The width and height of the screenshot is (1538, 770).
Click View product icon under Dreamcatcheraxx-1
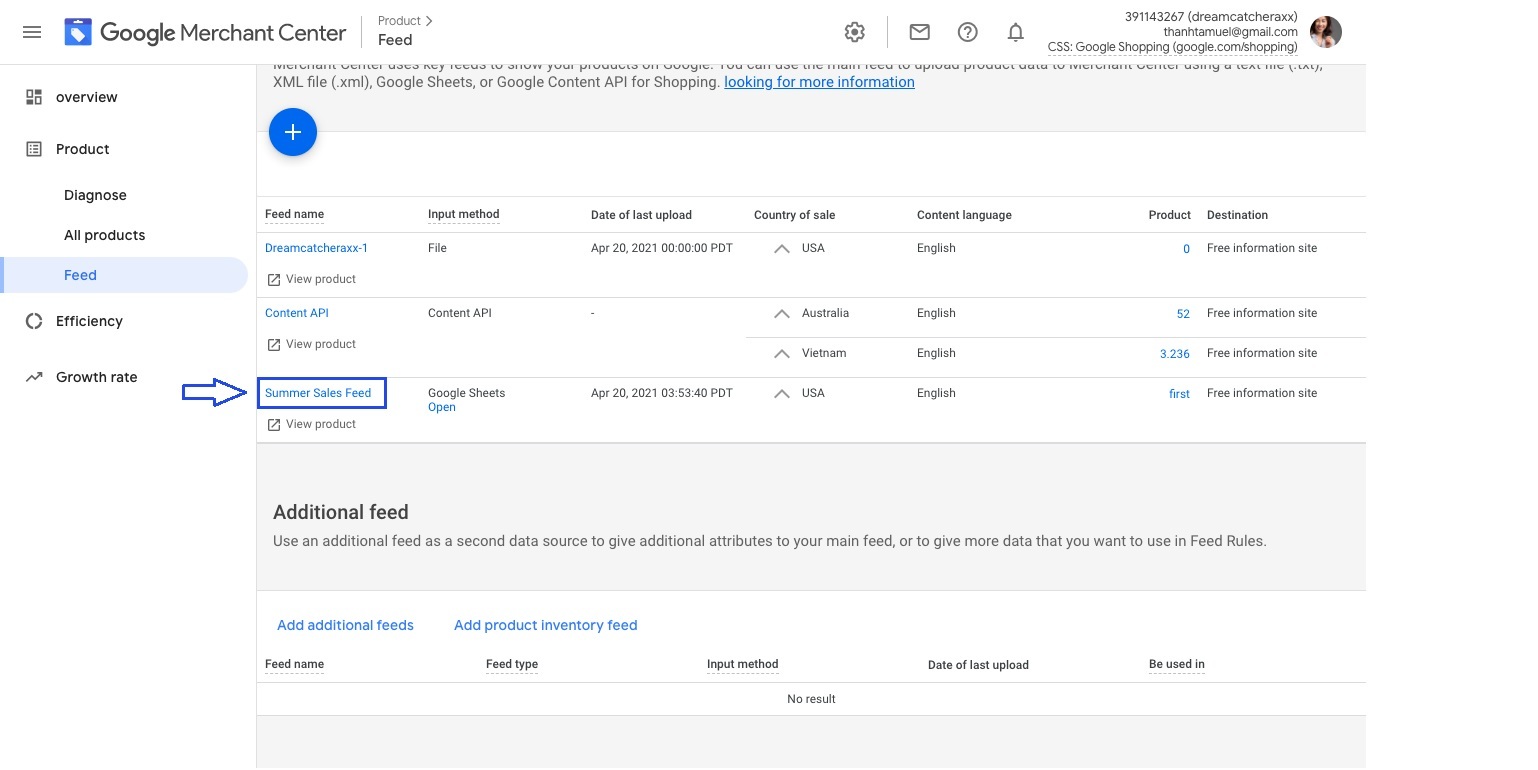273,279
